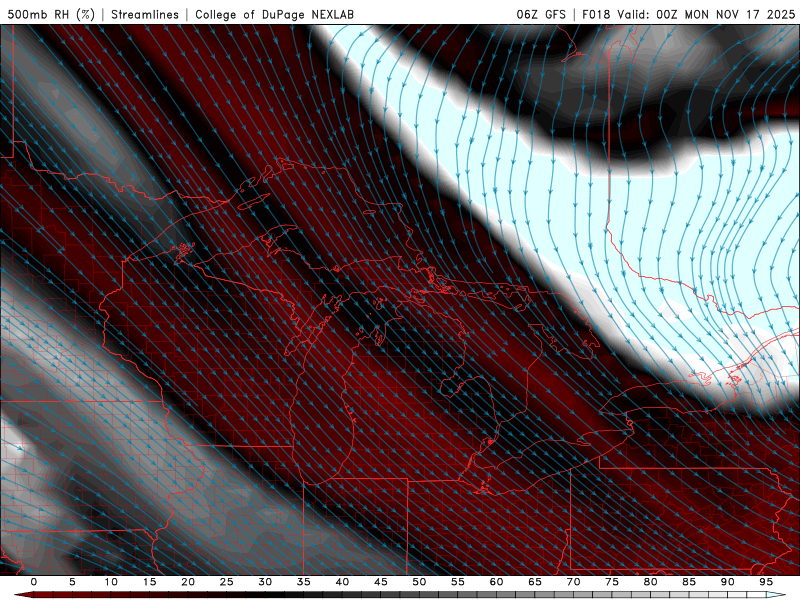Click the 40 label on the RH legend

342,582
